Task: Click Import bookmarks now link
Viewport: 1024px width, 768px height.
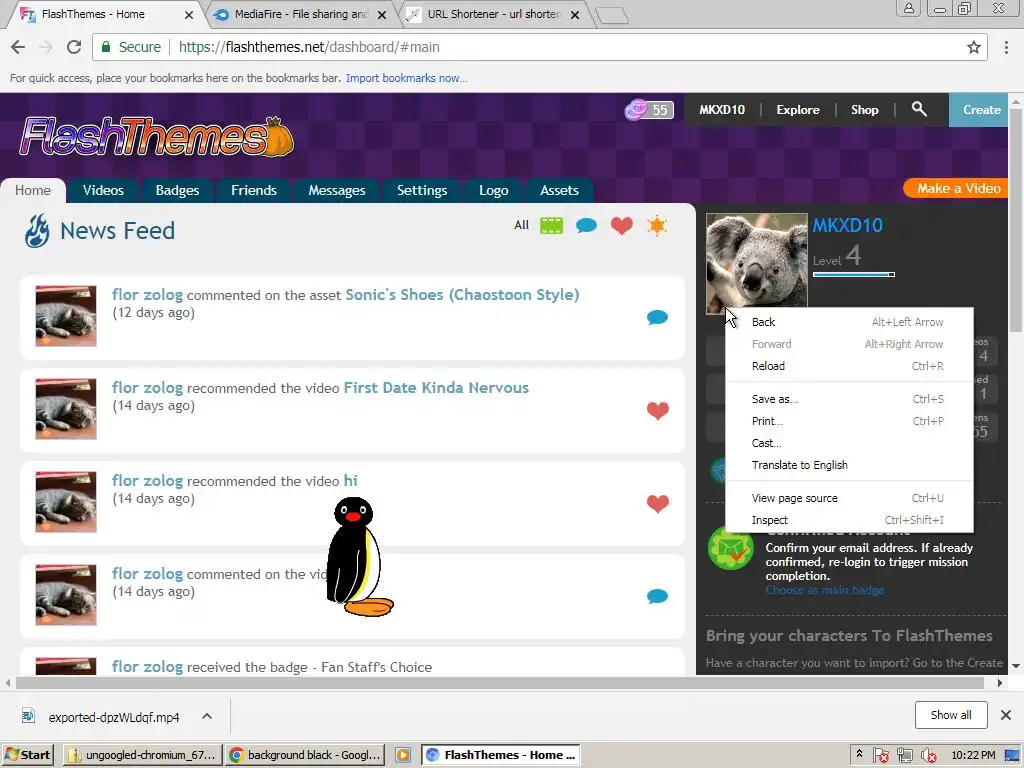Action: [406, 78]
